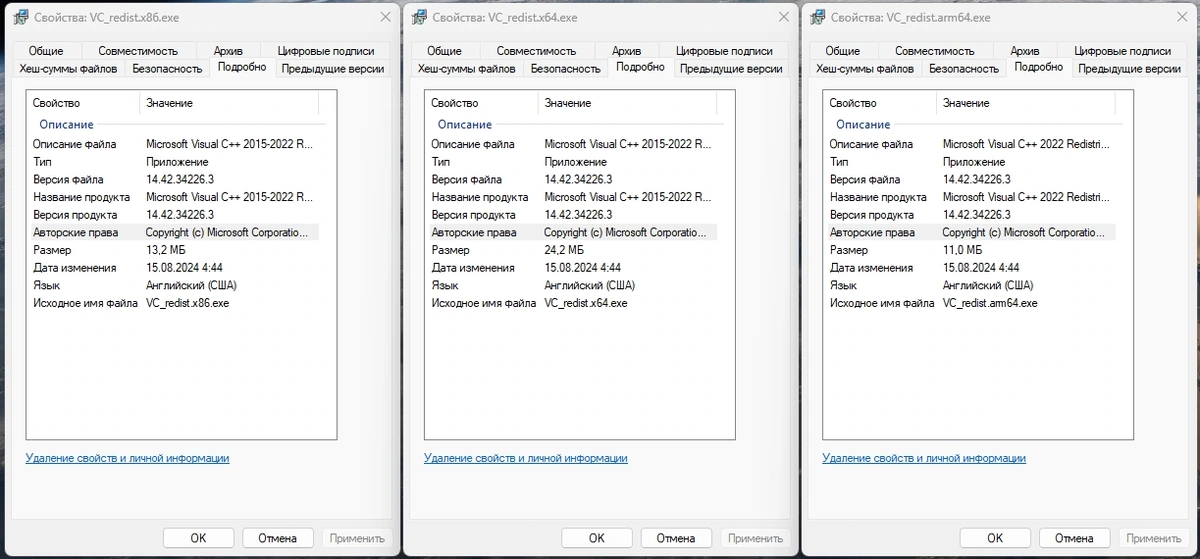The height and width of the screenshot is (559, 1200).
Task: Click OK in the VC_redist.arm64.exe window
Action: tap(995, 537)
